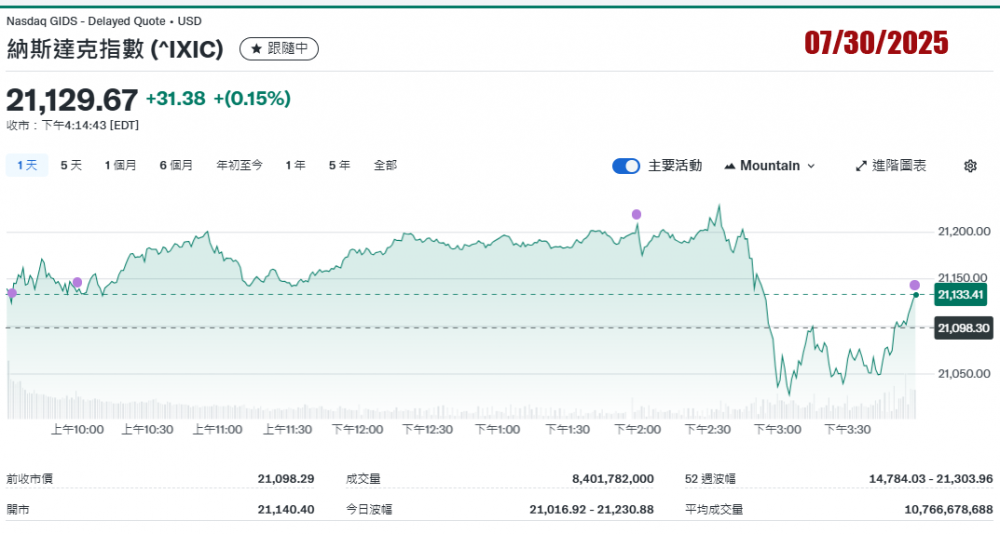Open the 進階圖表 advanced chart view
1000x534 pixels.
tap(898, 166)
